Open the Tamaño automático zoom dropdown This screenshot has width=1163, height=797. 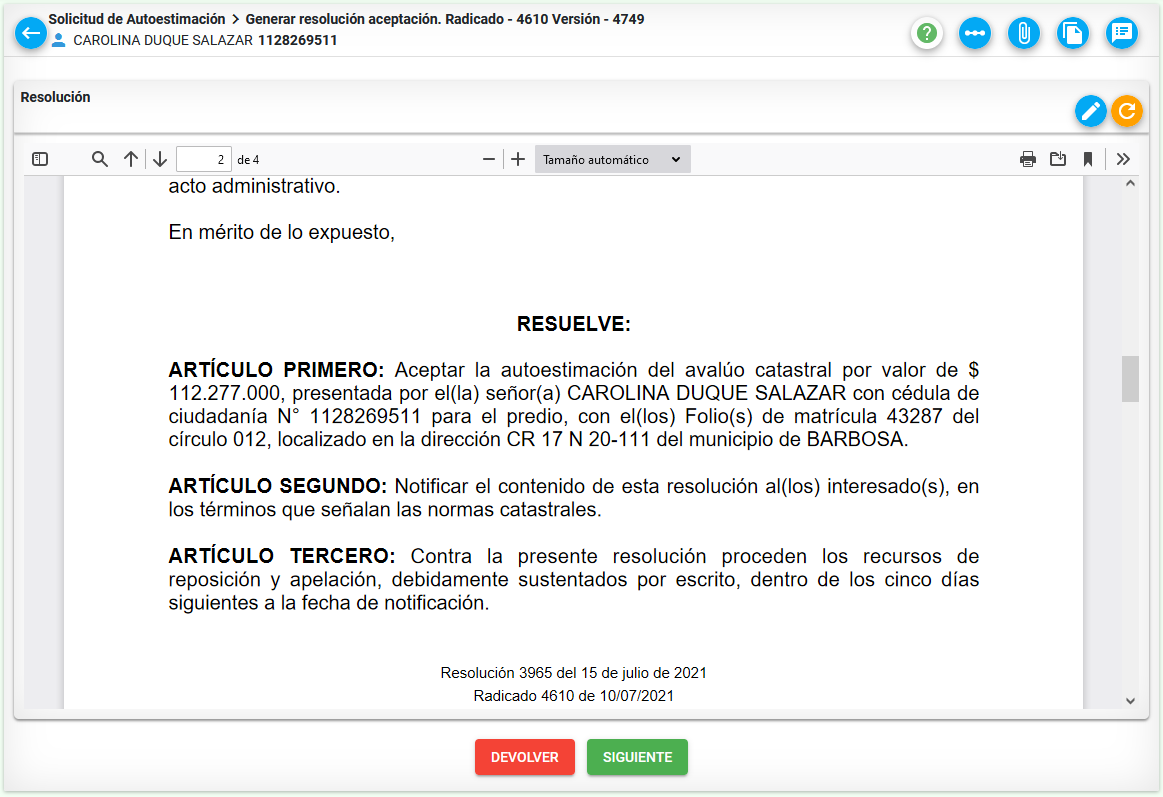point(613,159)
